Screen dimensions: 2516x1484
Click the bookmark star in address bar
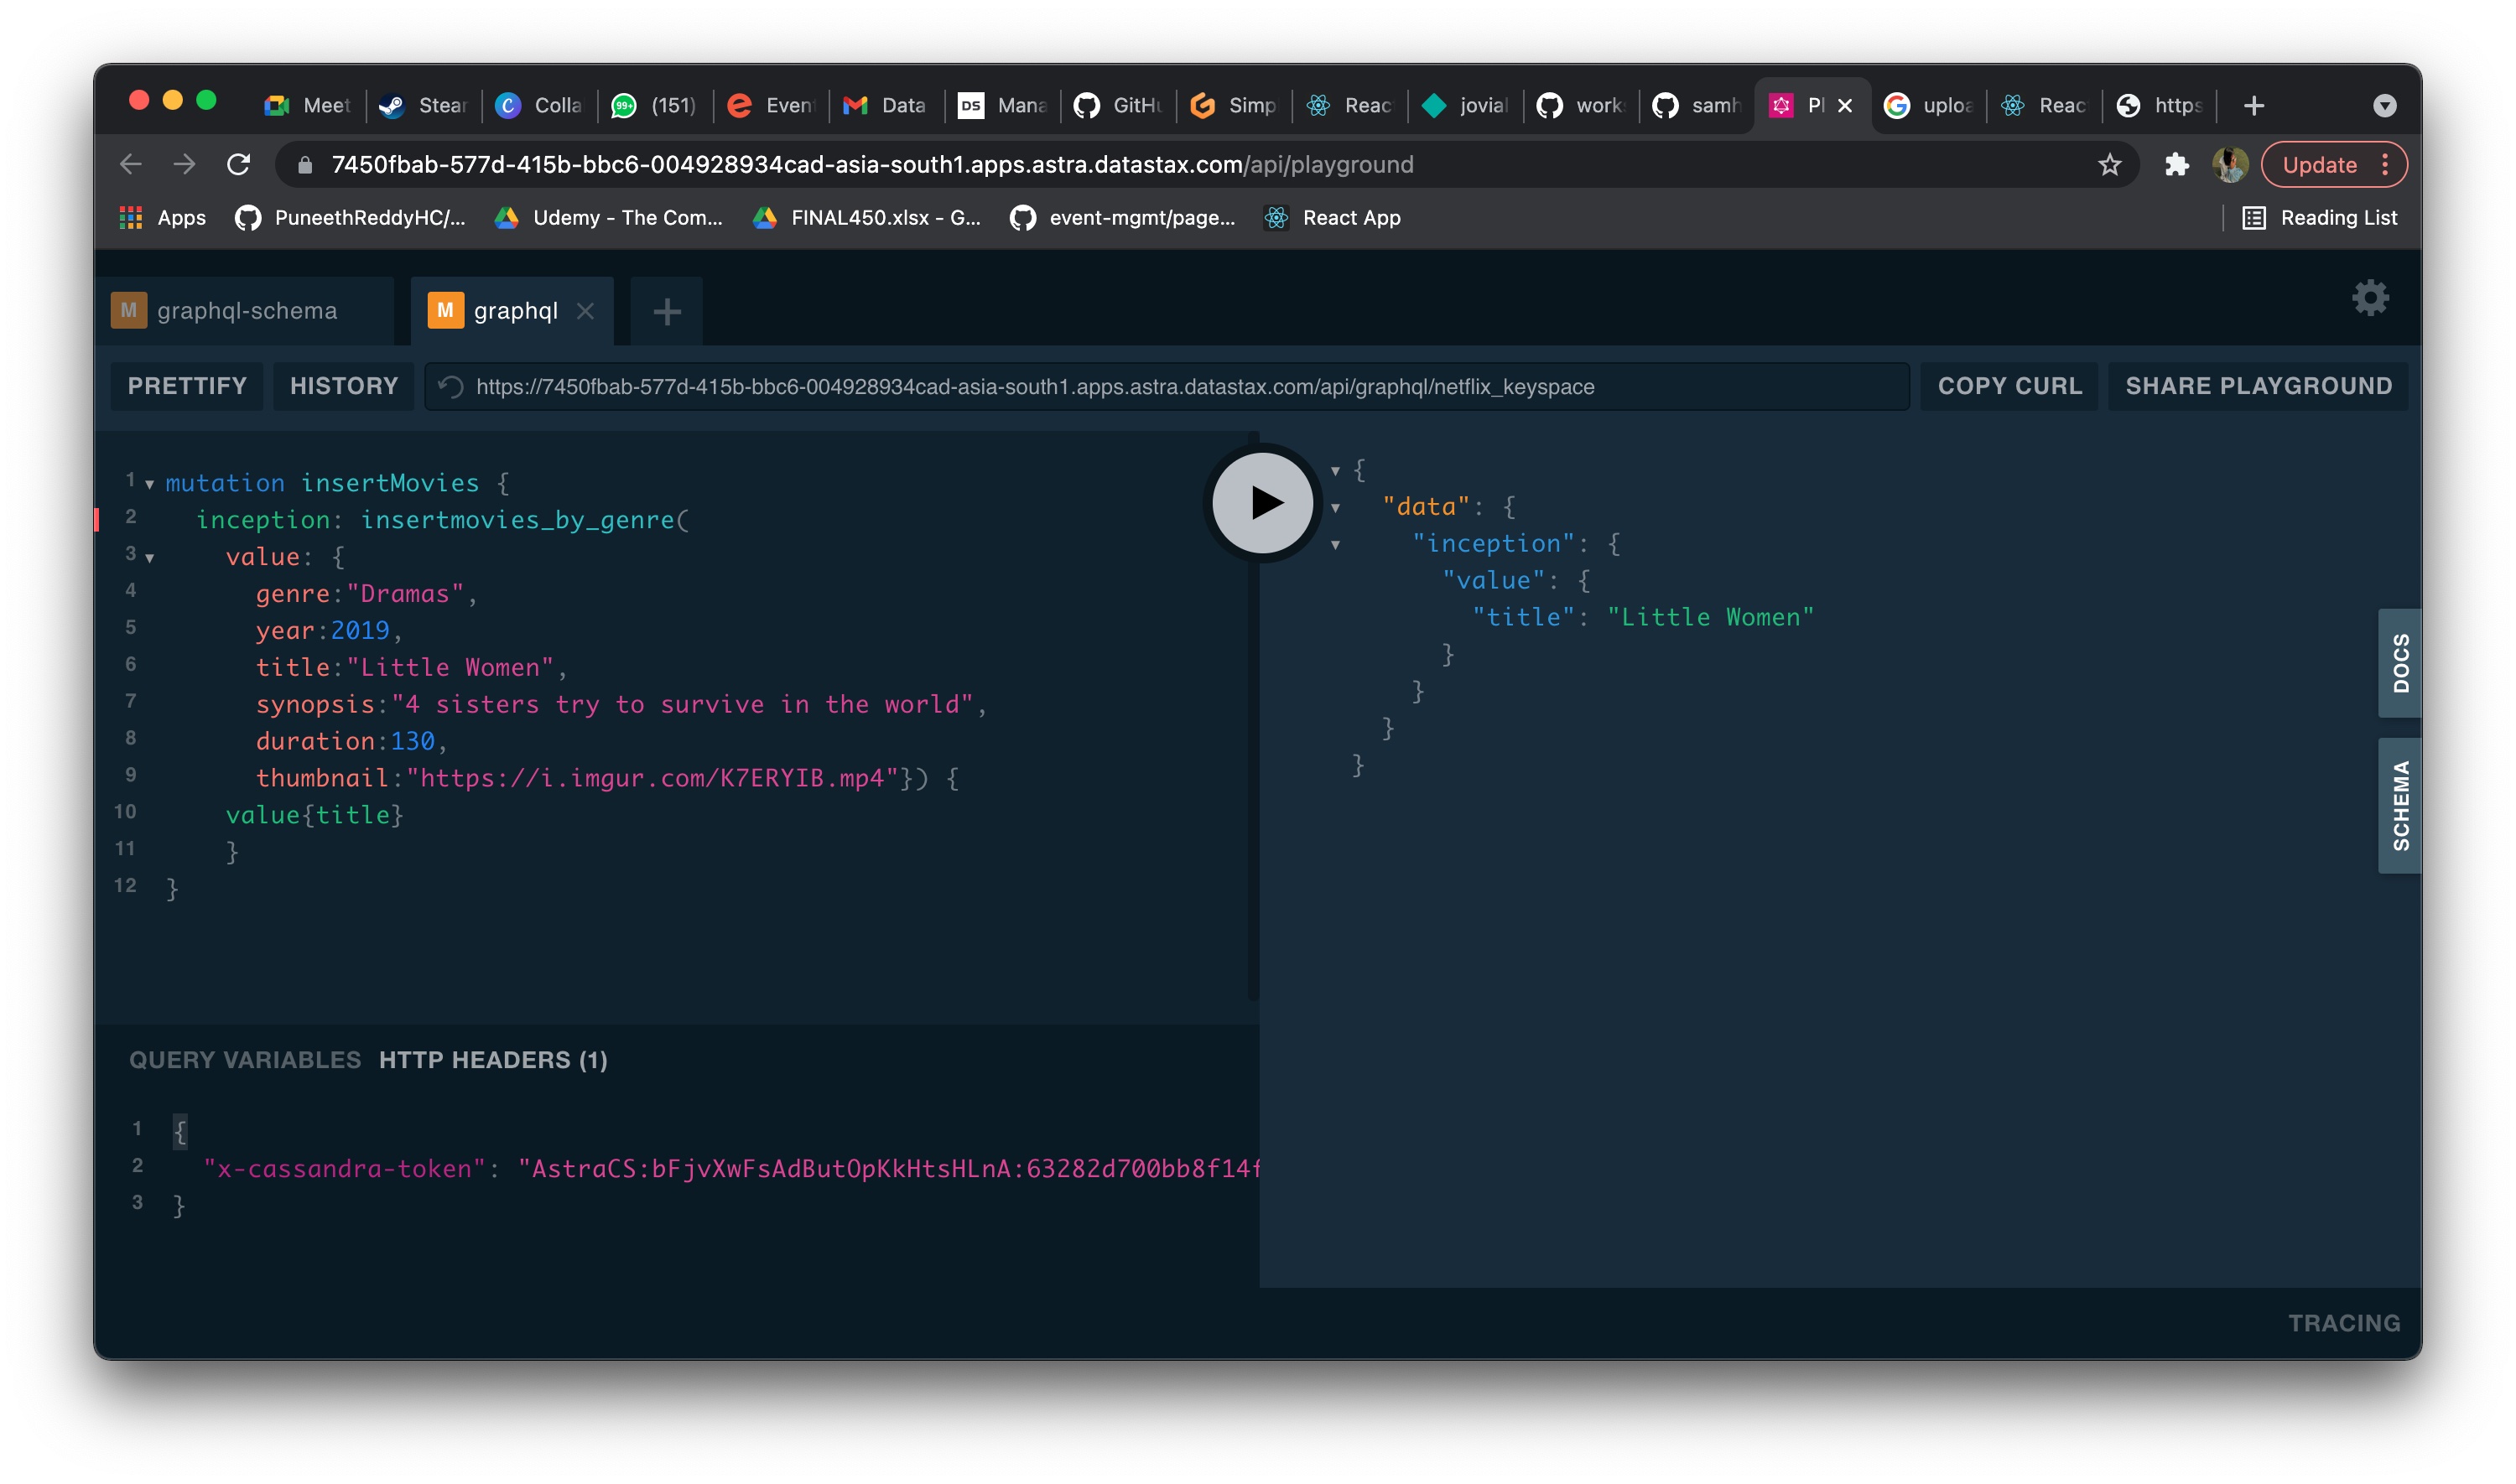[2108, 165]
